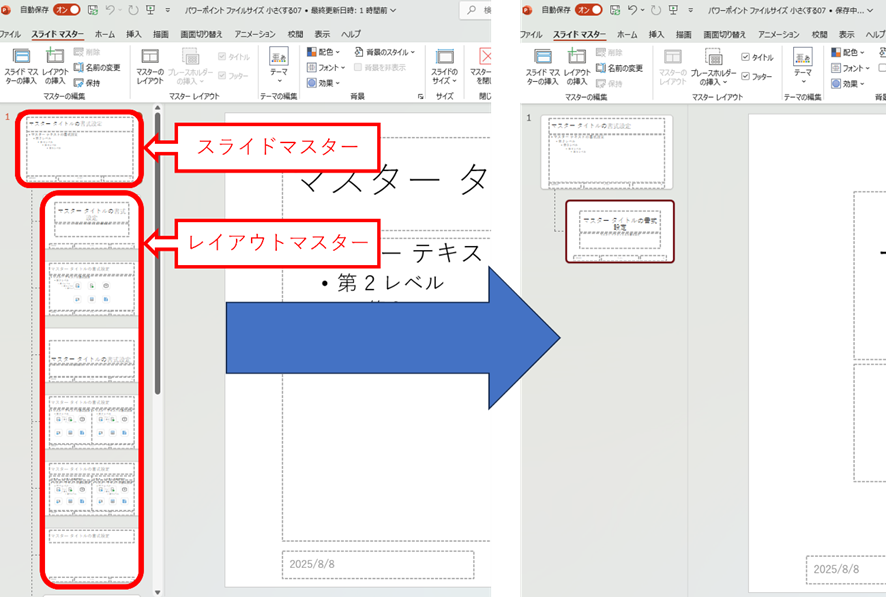Click slideshow-from-start icon in right title bar
The height and width of the screenshot is (597, 886).
(674, 10)
